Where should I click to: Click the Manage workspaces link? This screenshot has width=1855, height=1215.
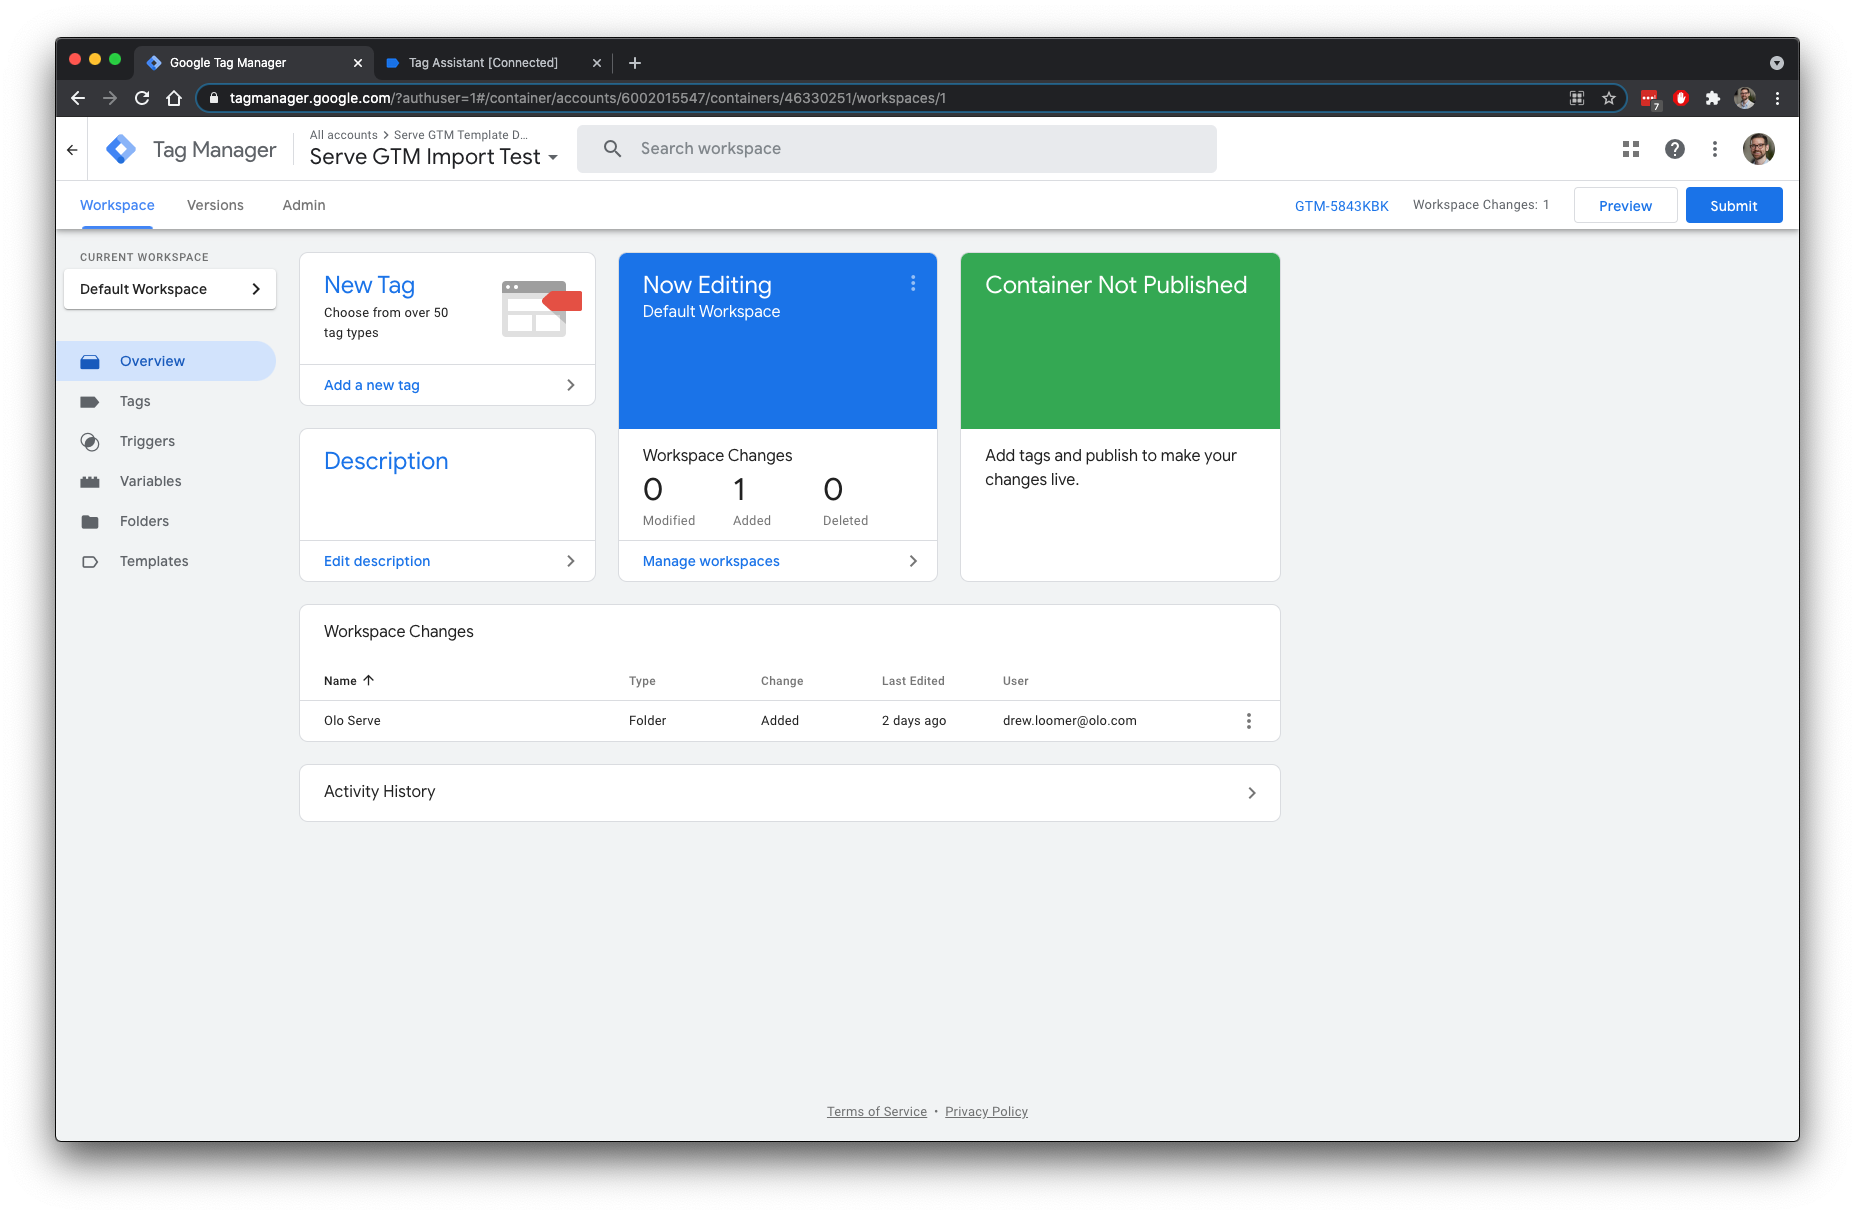click(711, 561)
